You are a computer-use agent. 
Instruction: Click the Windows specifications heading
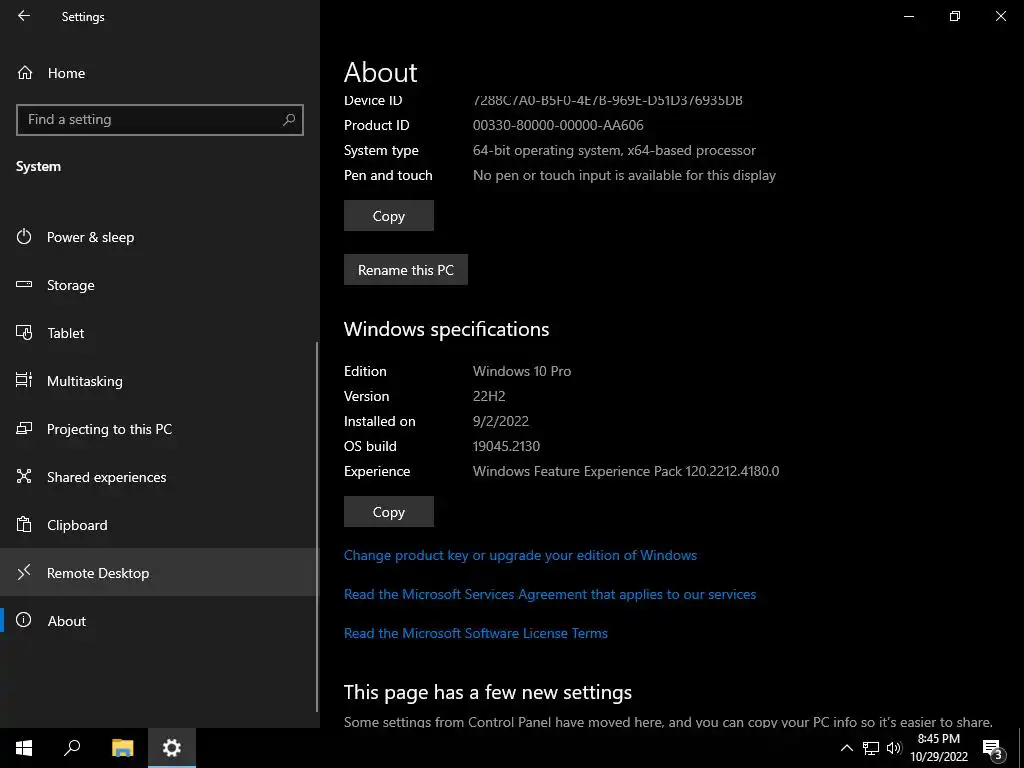click(x=447, y=329)
